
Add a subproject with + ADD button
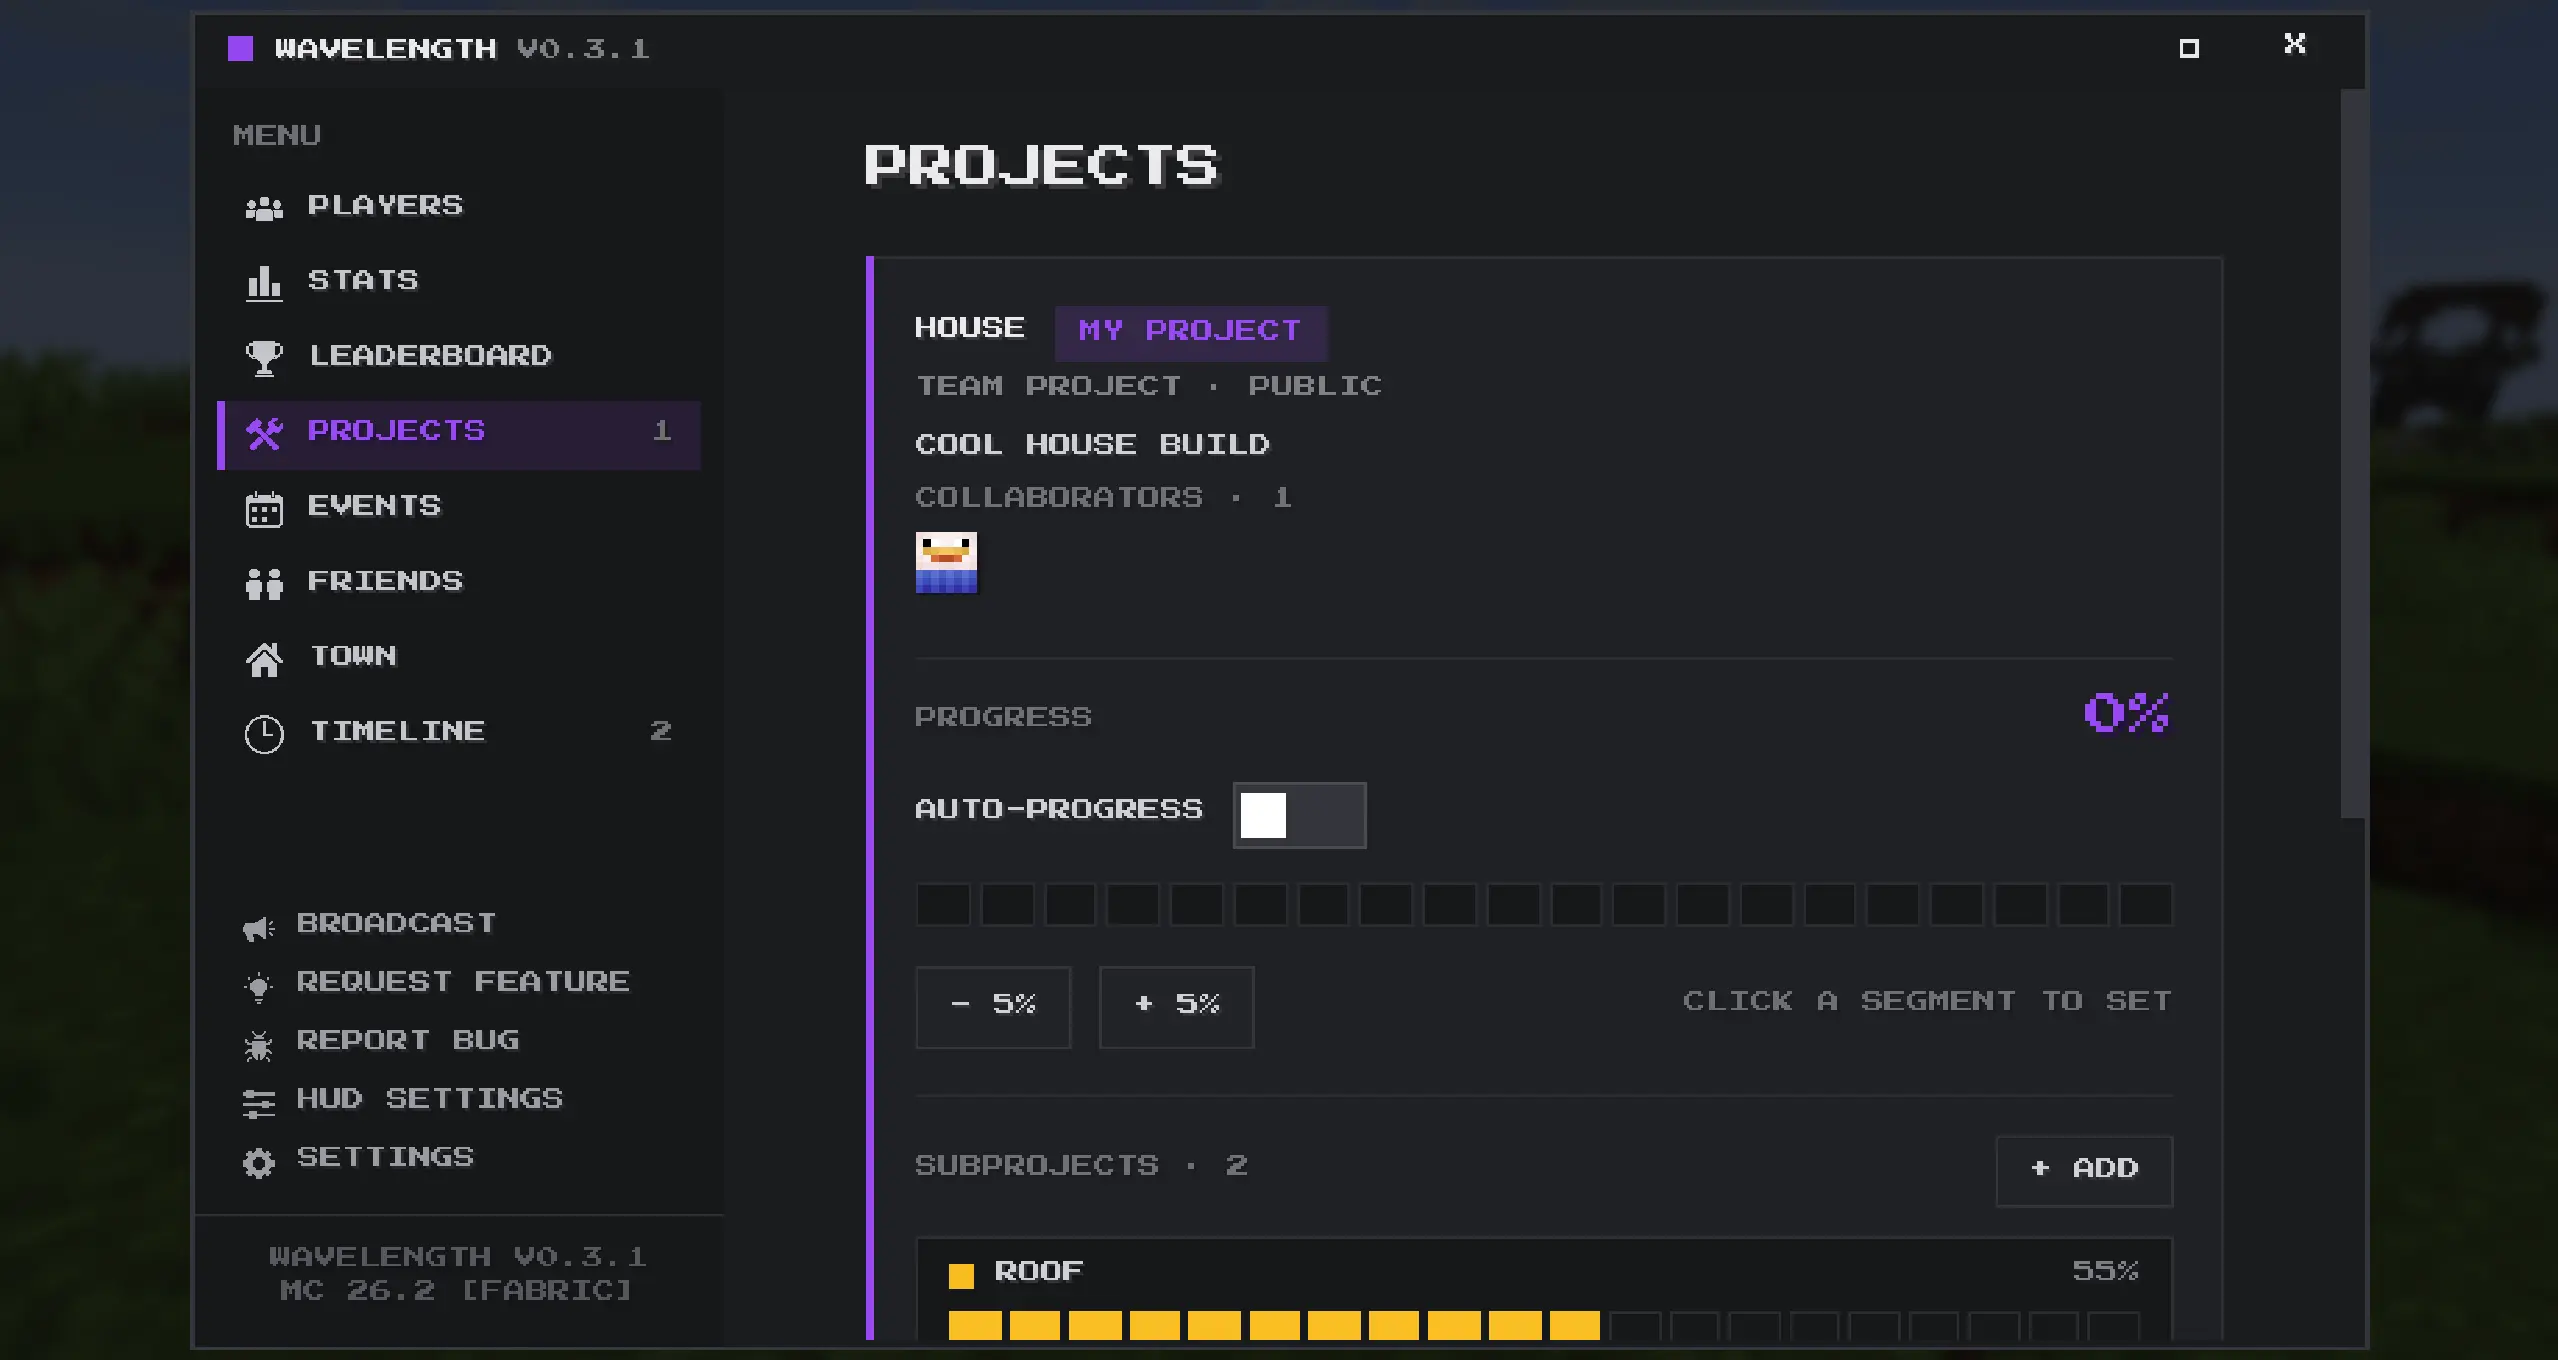pyautogui.click(x=2084, y=1170)
